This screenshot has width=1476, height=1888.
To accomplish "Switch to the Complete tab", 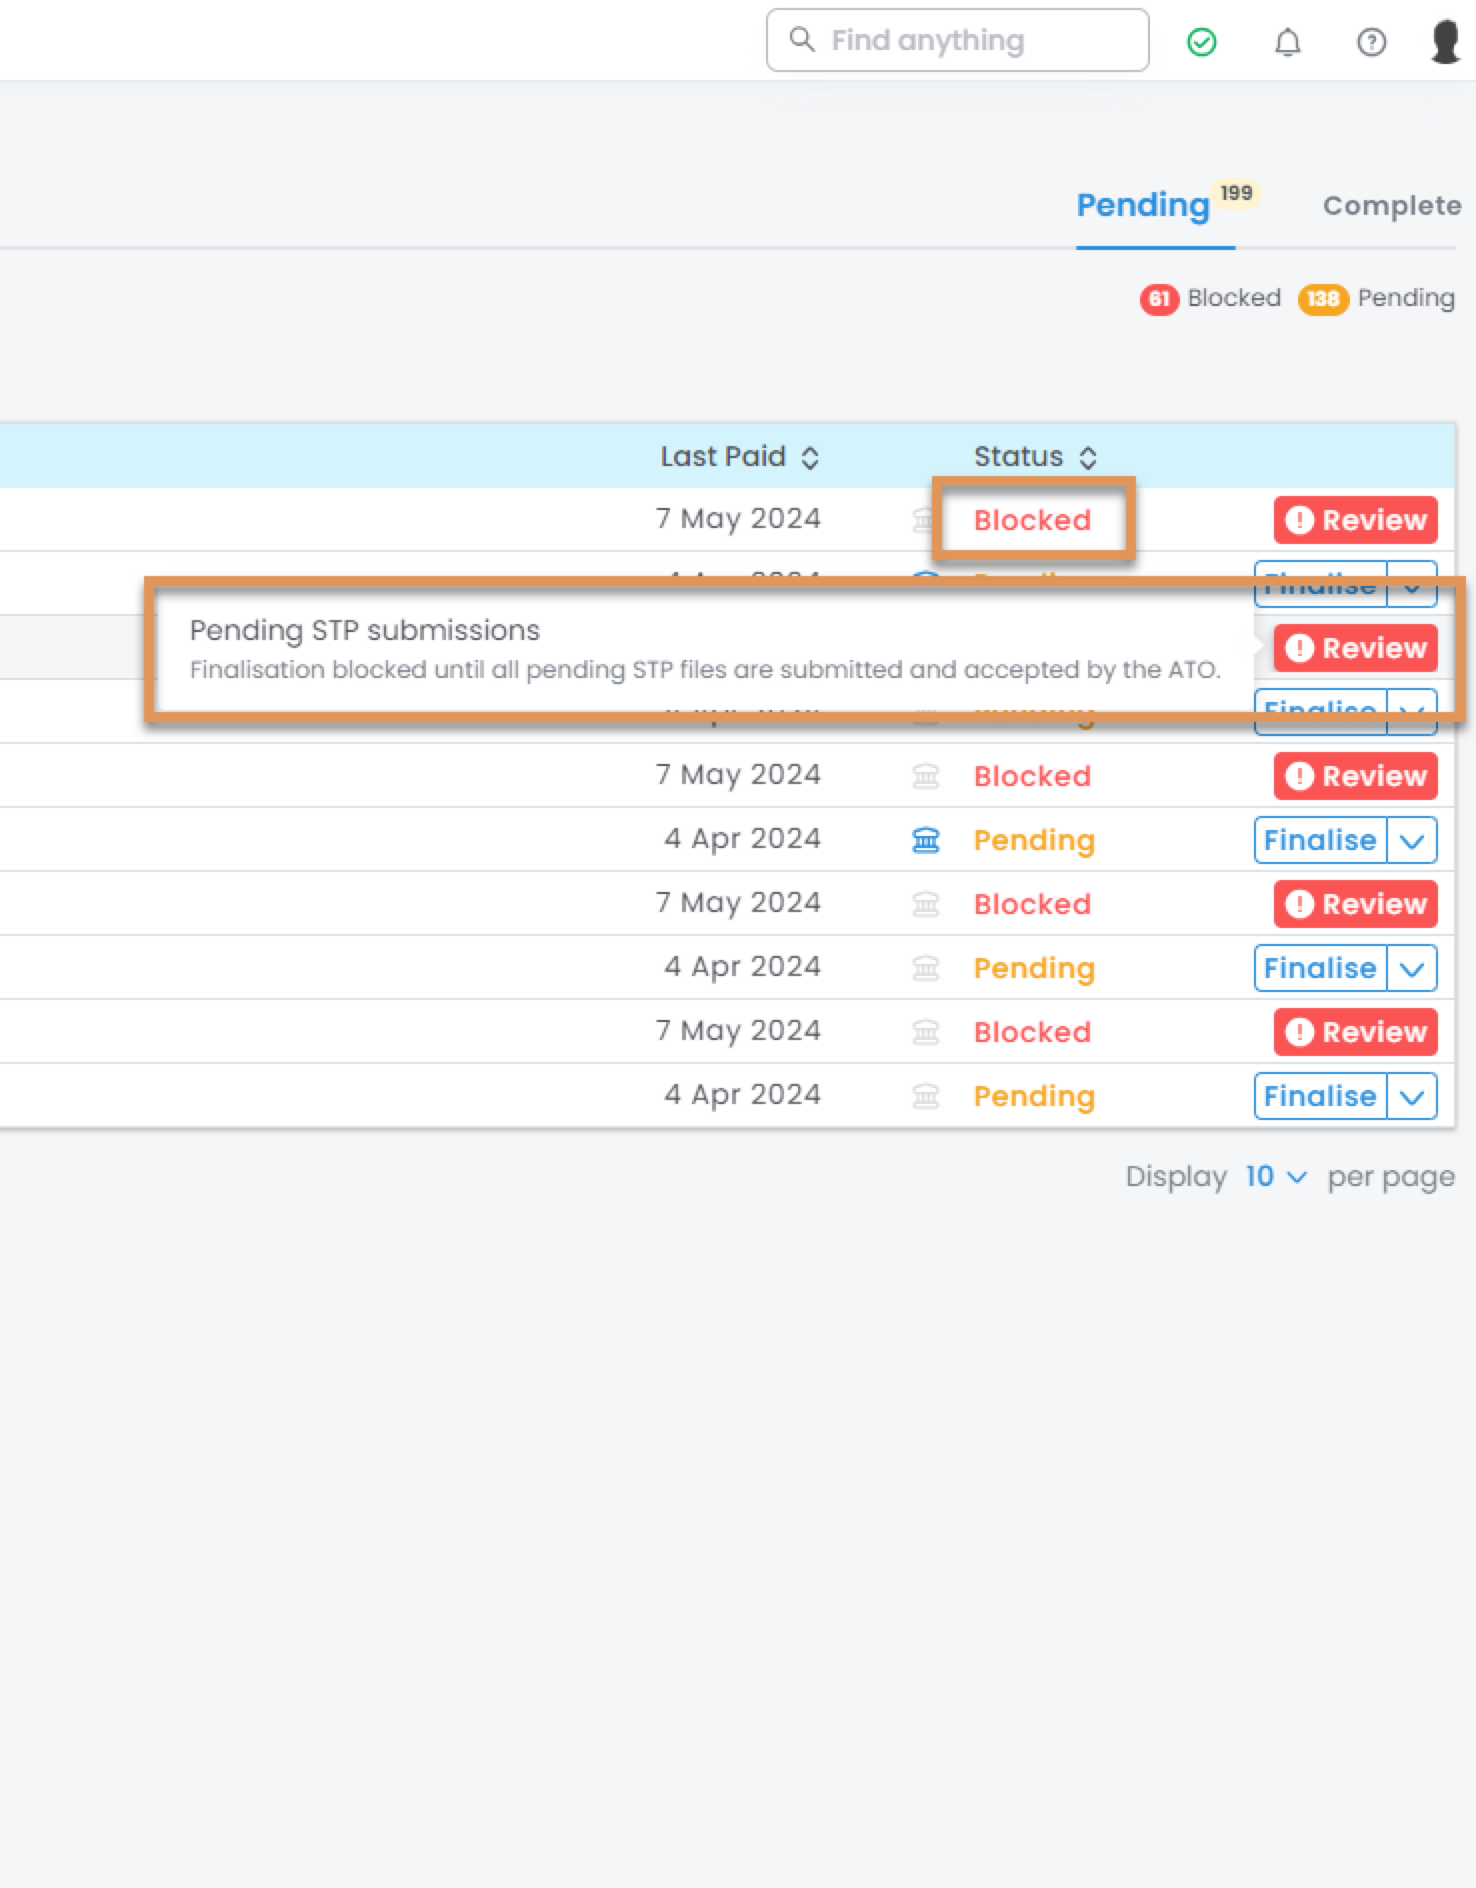I will pos(1391,206).
